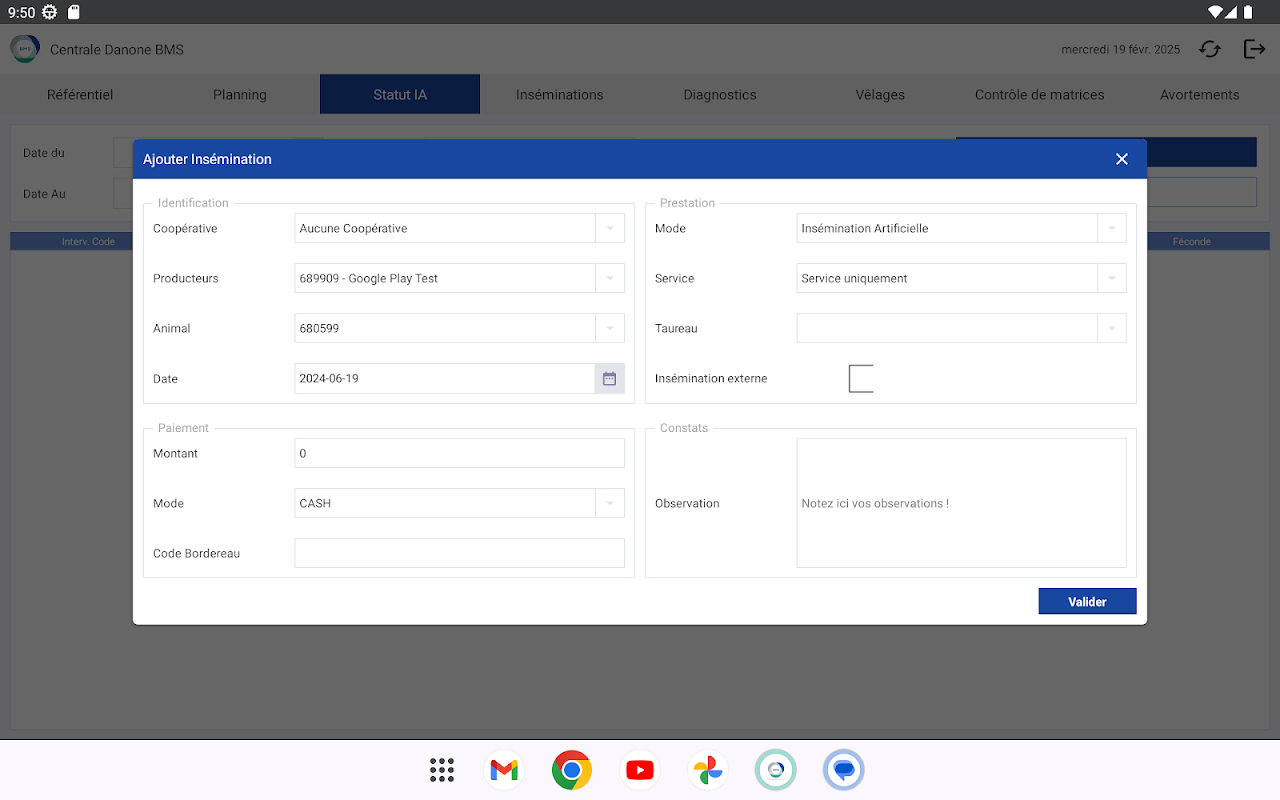Go to the Diagnostics tab

tap(720, 95)
